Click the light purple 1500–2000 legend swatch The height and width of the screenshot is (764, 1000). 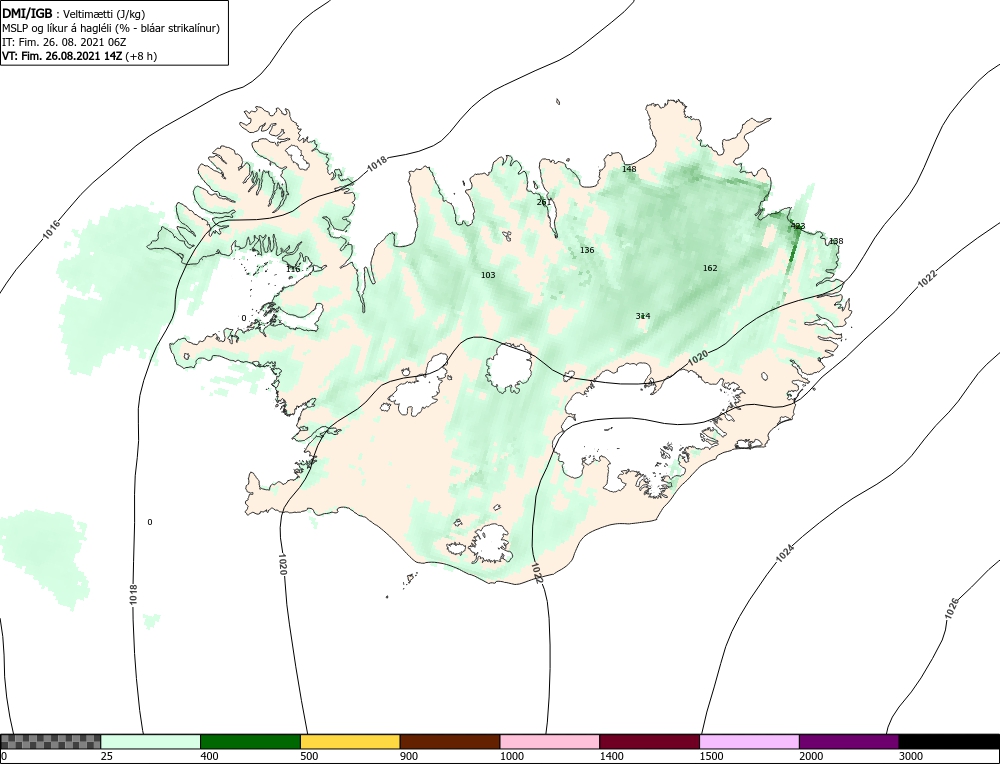(x=749, y=742)
